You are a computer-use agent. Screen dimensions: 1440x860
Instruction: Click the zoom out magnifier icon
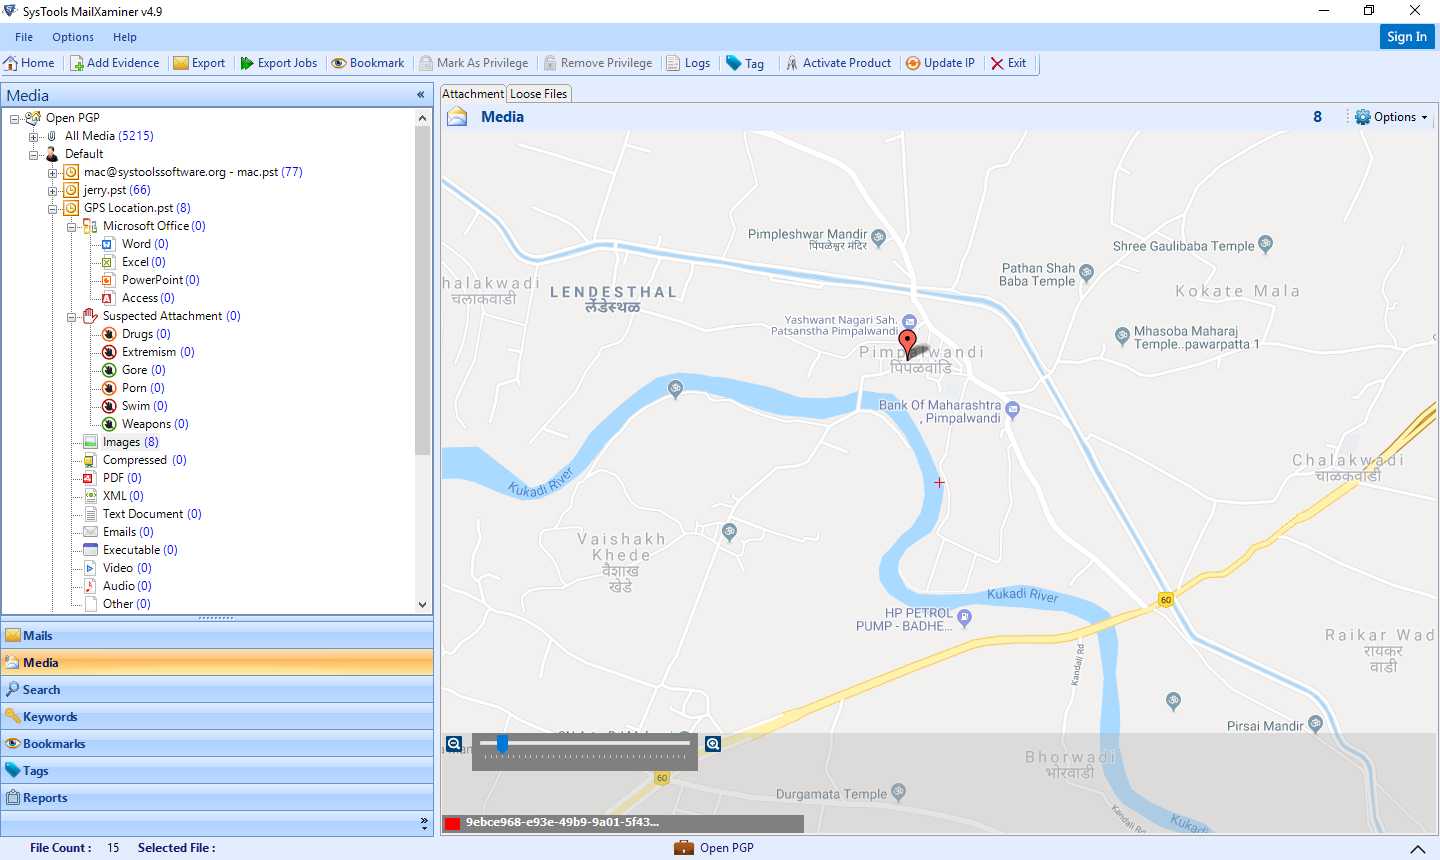(454, 744)
